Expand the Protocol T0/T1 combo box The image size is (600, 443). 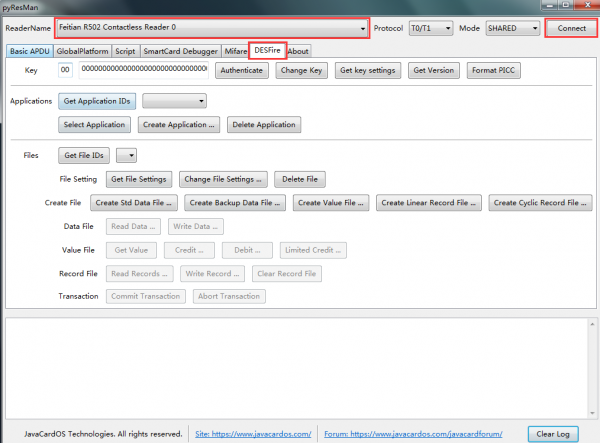coord(431,28)
